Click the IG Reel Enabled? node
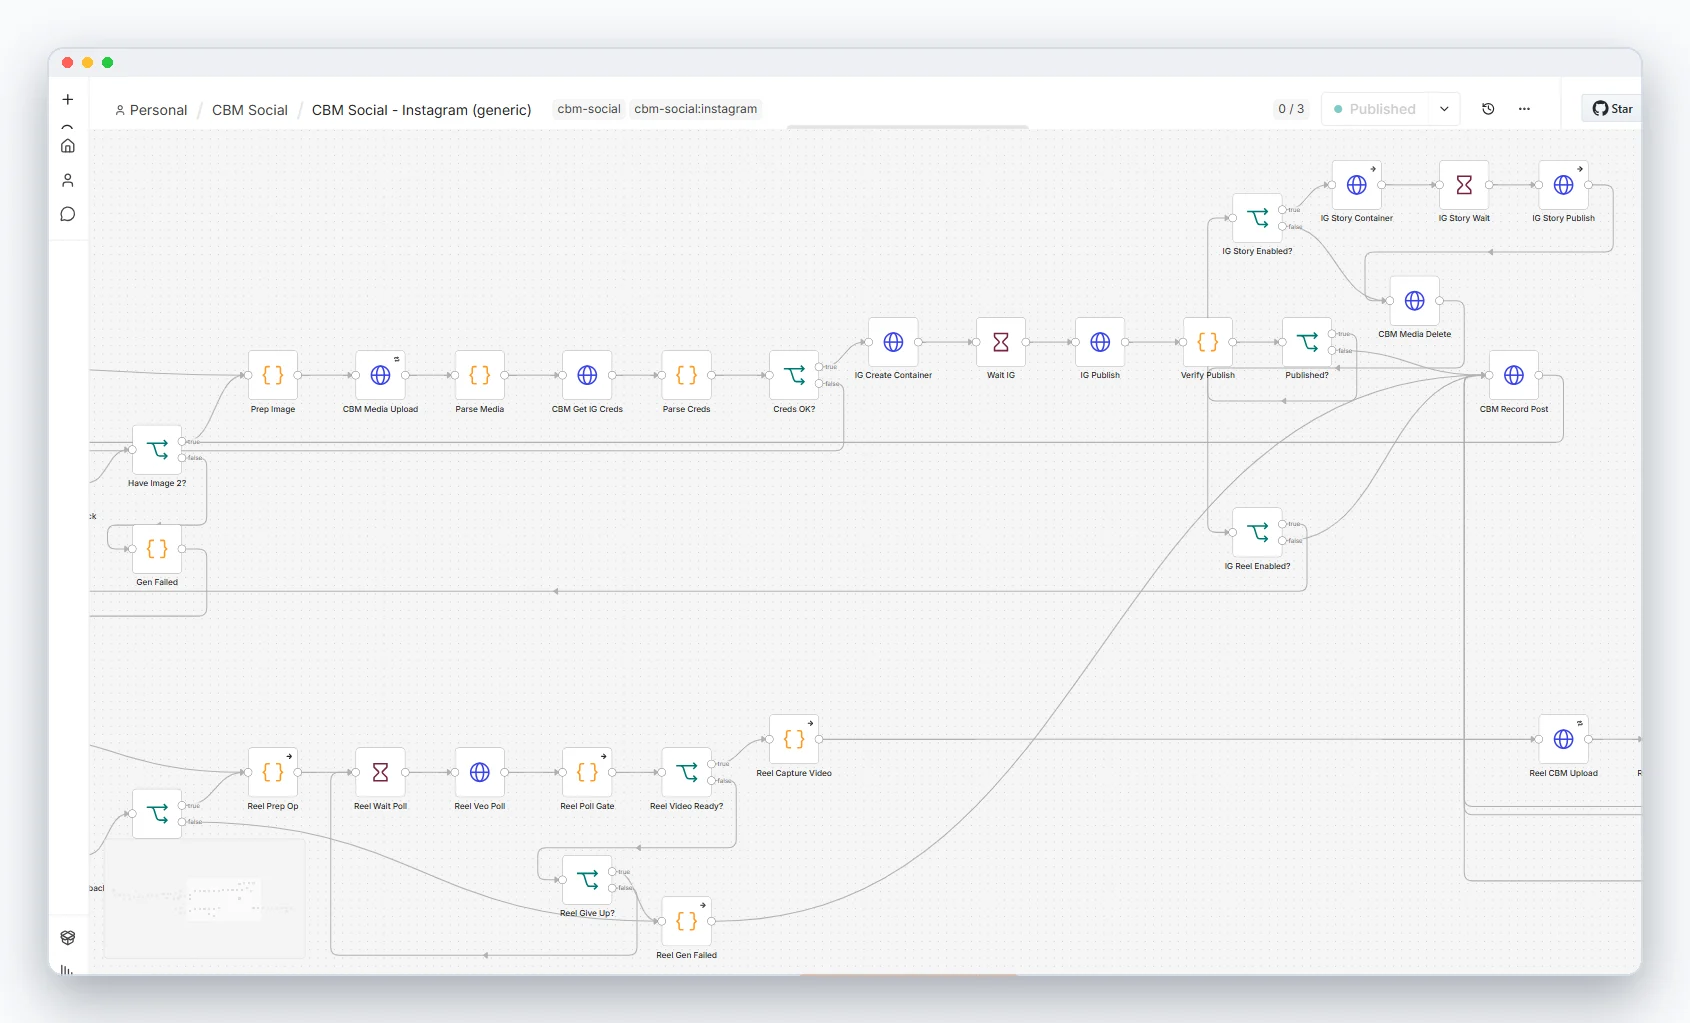Screen dimensions: 1690x1023 pos(1257,532)
